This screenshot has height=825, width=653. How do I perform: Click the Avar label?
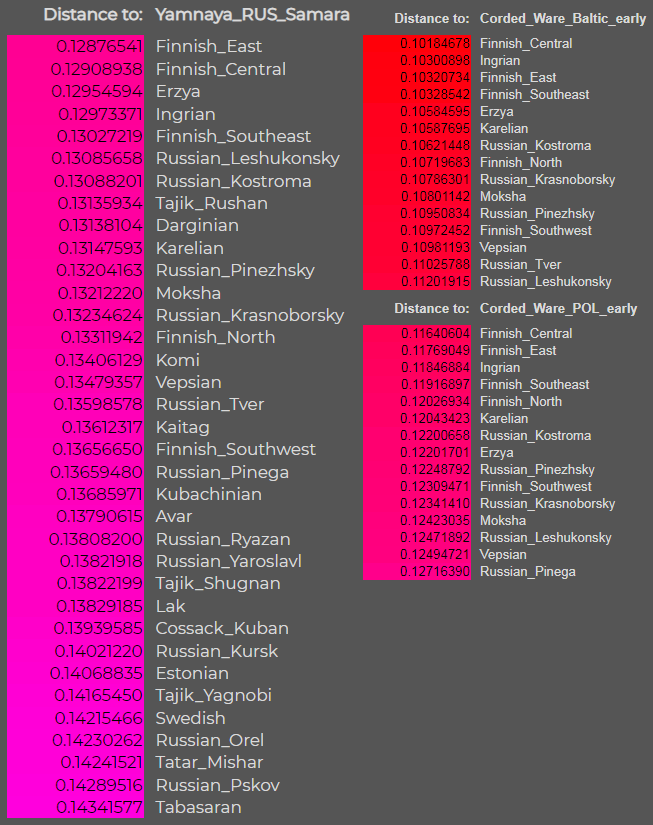[174, 517]
